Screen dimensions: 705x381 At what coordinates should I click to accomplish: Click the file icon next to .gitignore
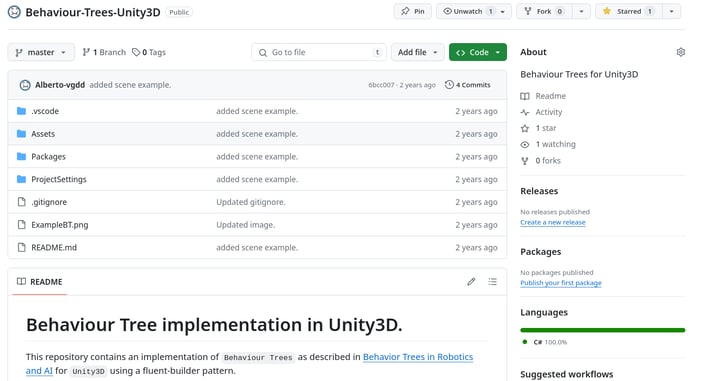click(21, 202)
